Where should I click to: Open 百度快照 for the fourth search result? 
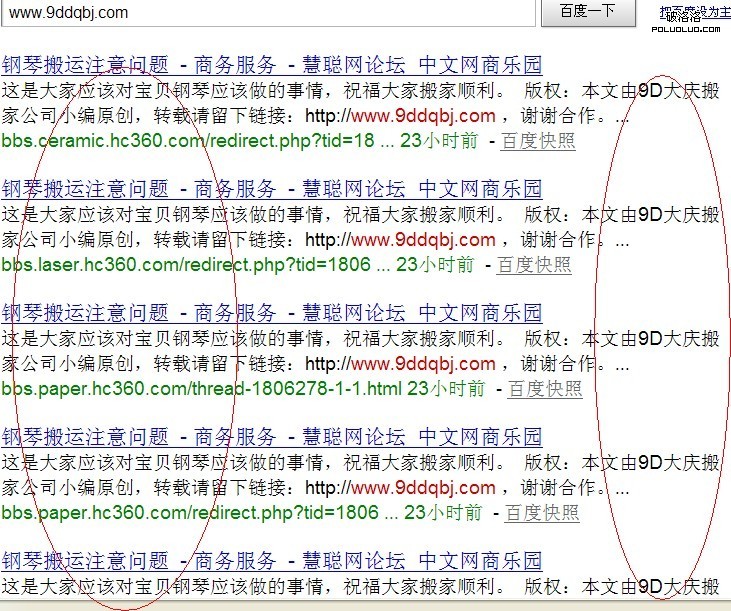click(x=542, y=513)
